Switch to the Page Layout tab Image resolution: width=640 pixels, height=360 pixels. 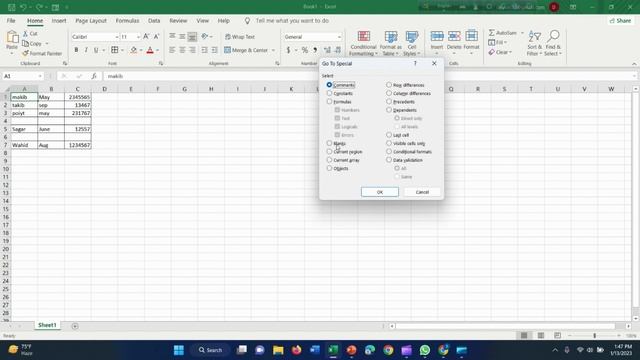point(91,20)
